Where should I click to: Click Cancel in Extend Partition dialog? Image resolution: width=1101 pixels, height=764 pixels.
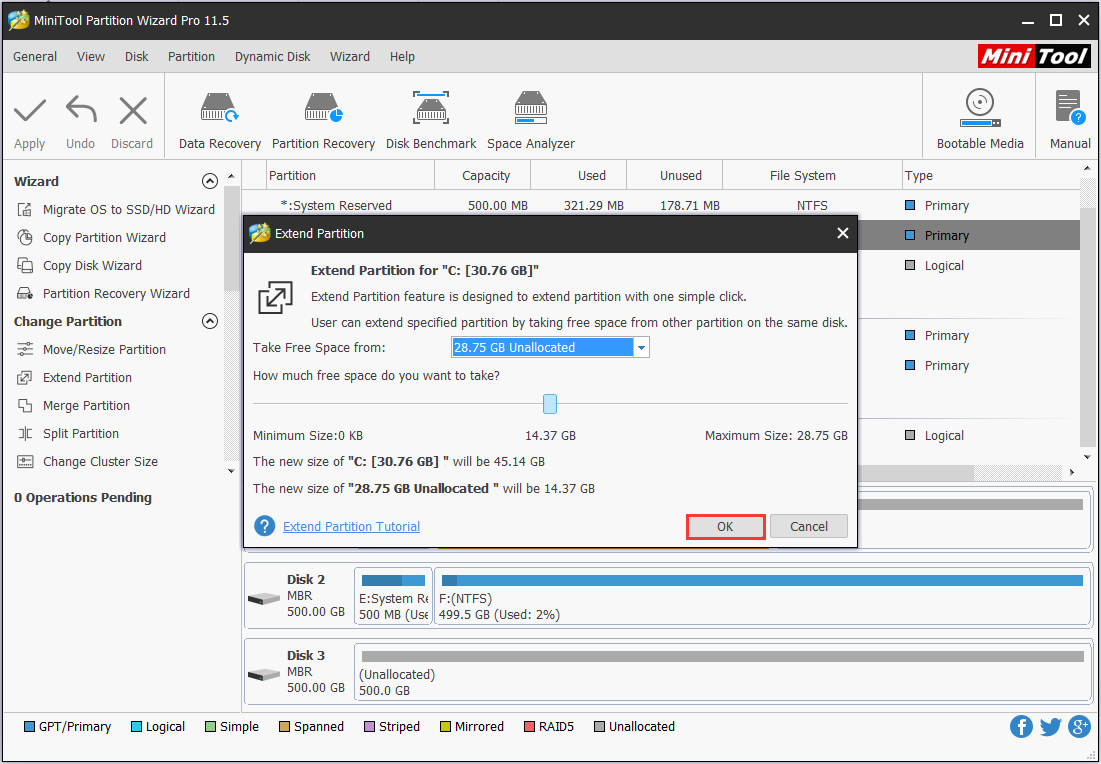coord(808,527)
